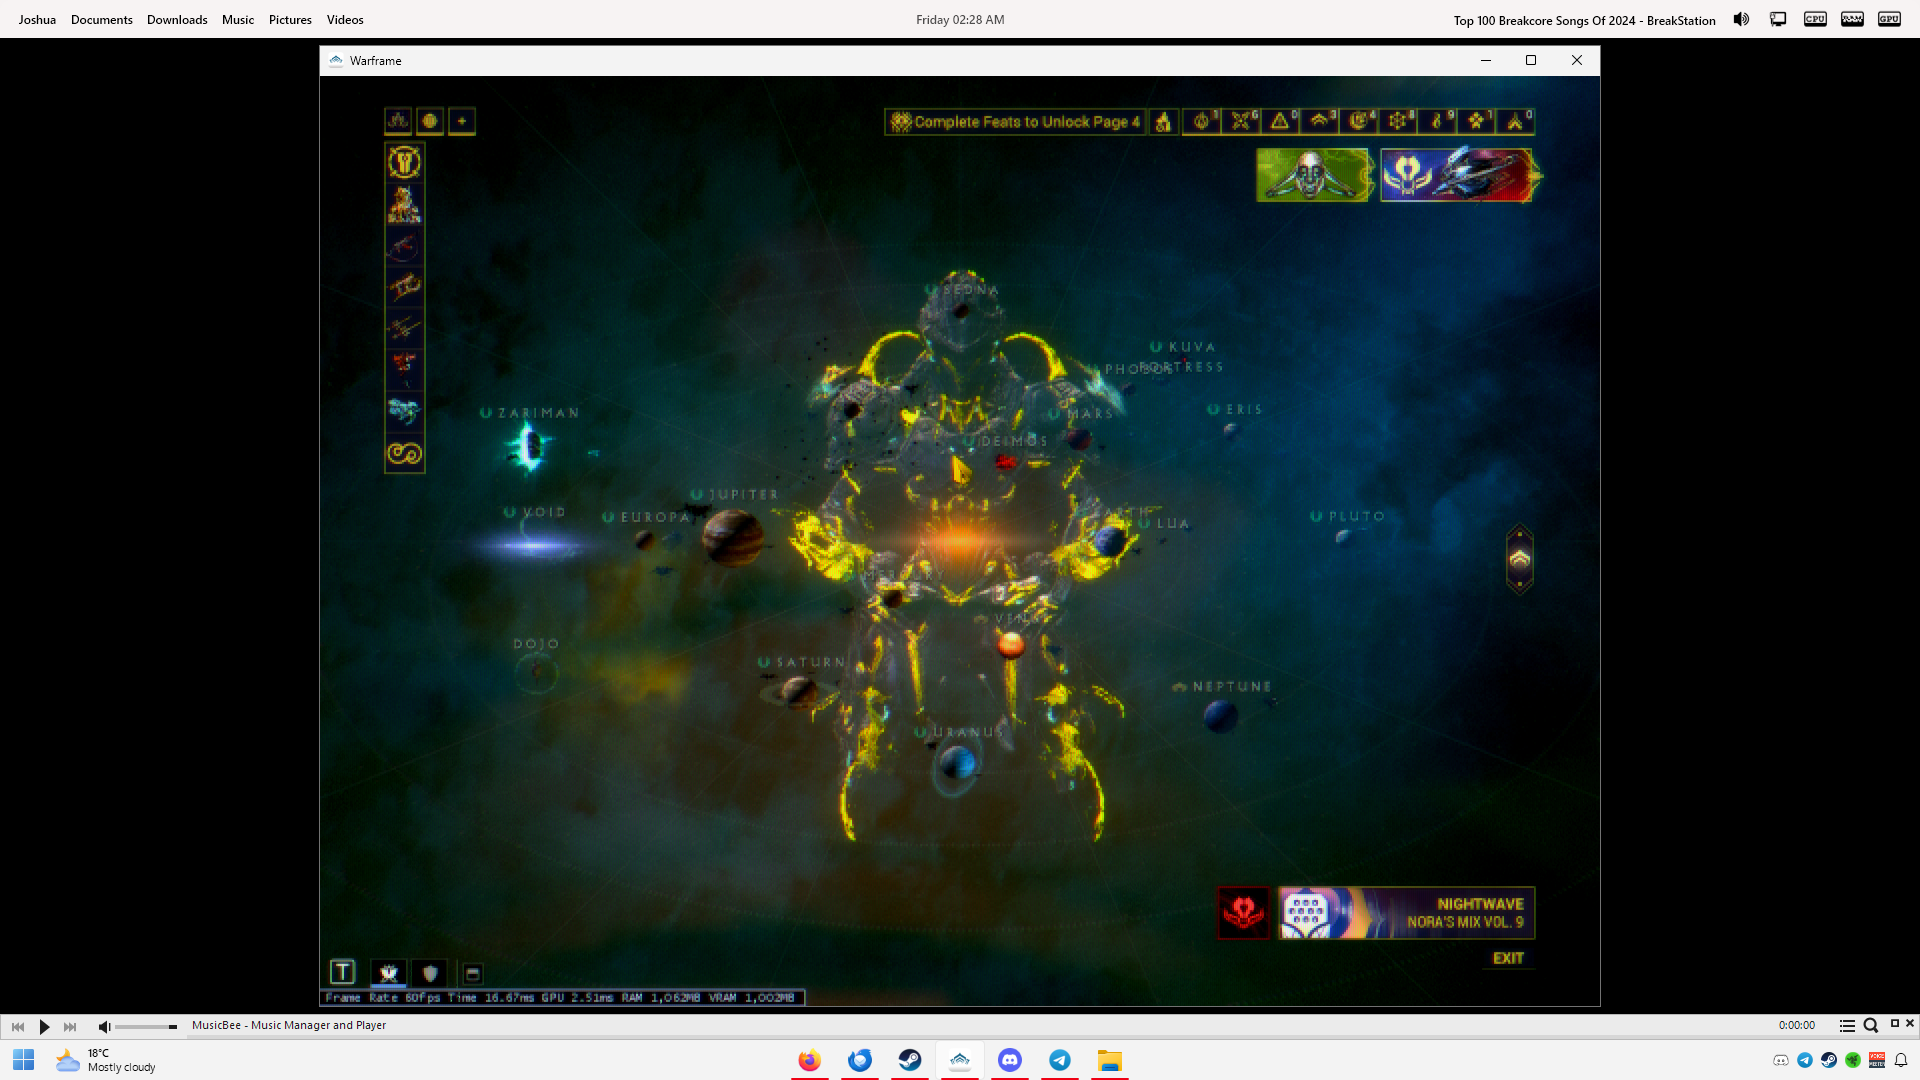Open the Documents bookmark in top bar

click(102, 19)
